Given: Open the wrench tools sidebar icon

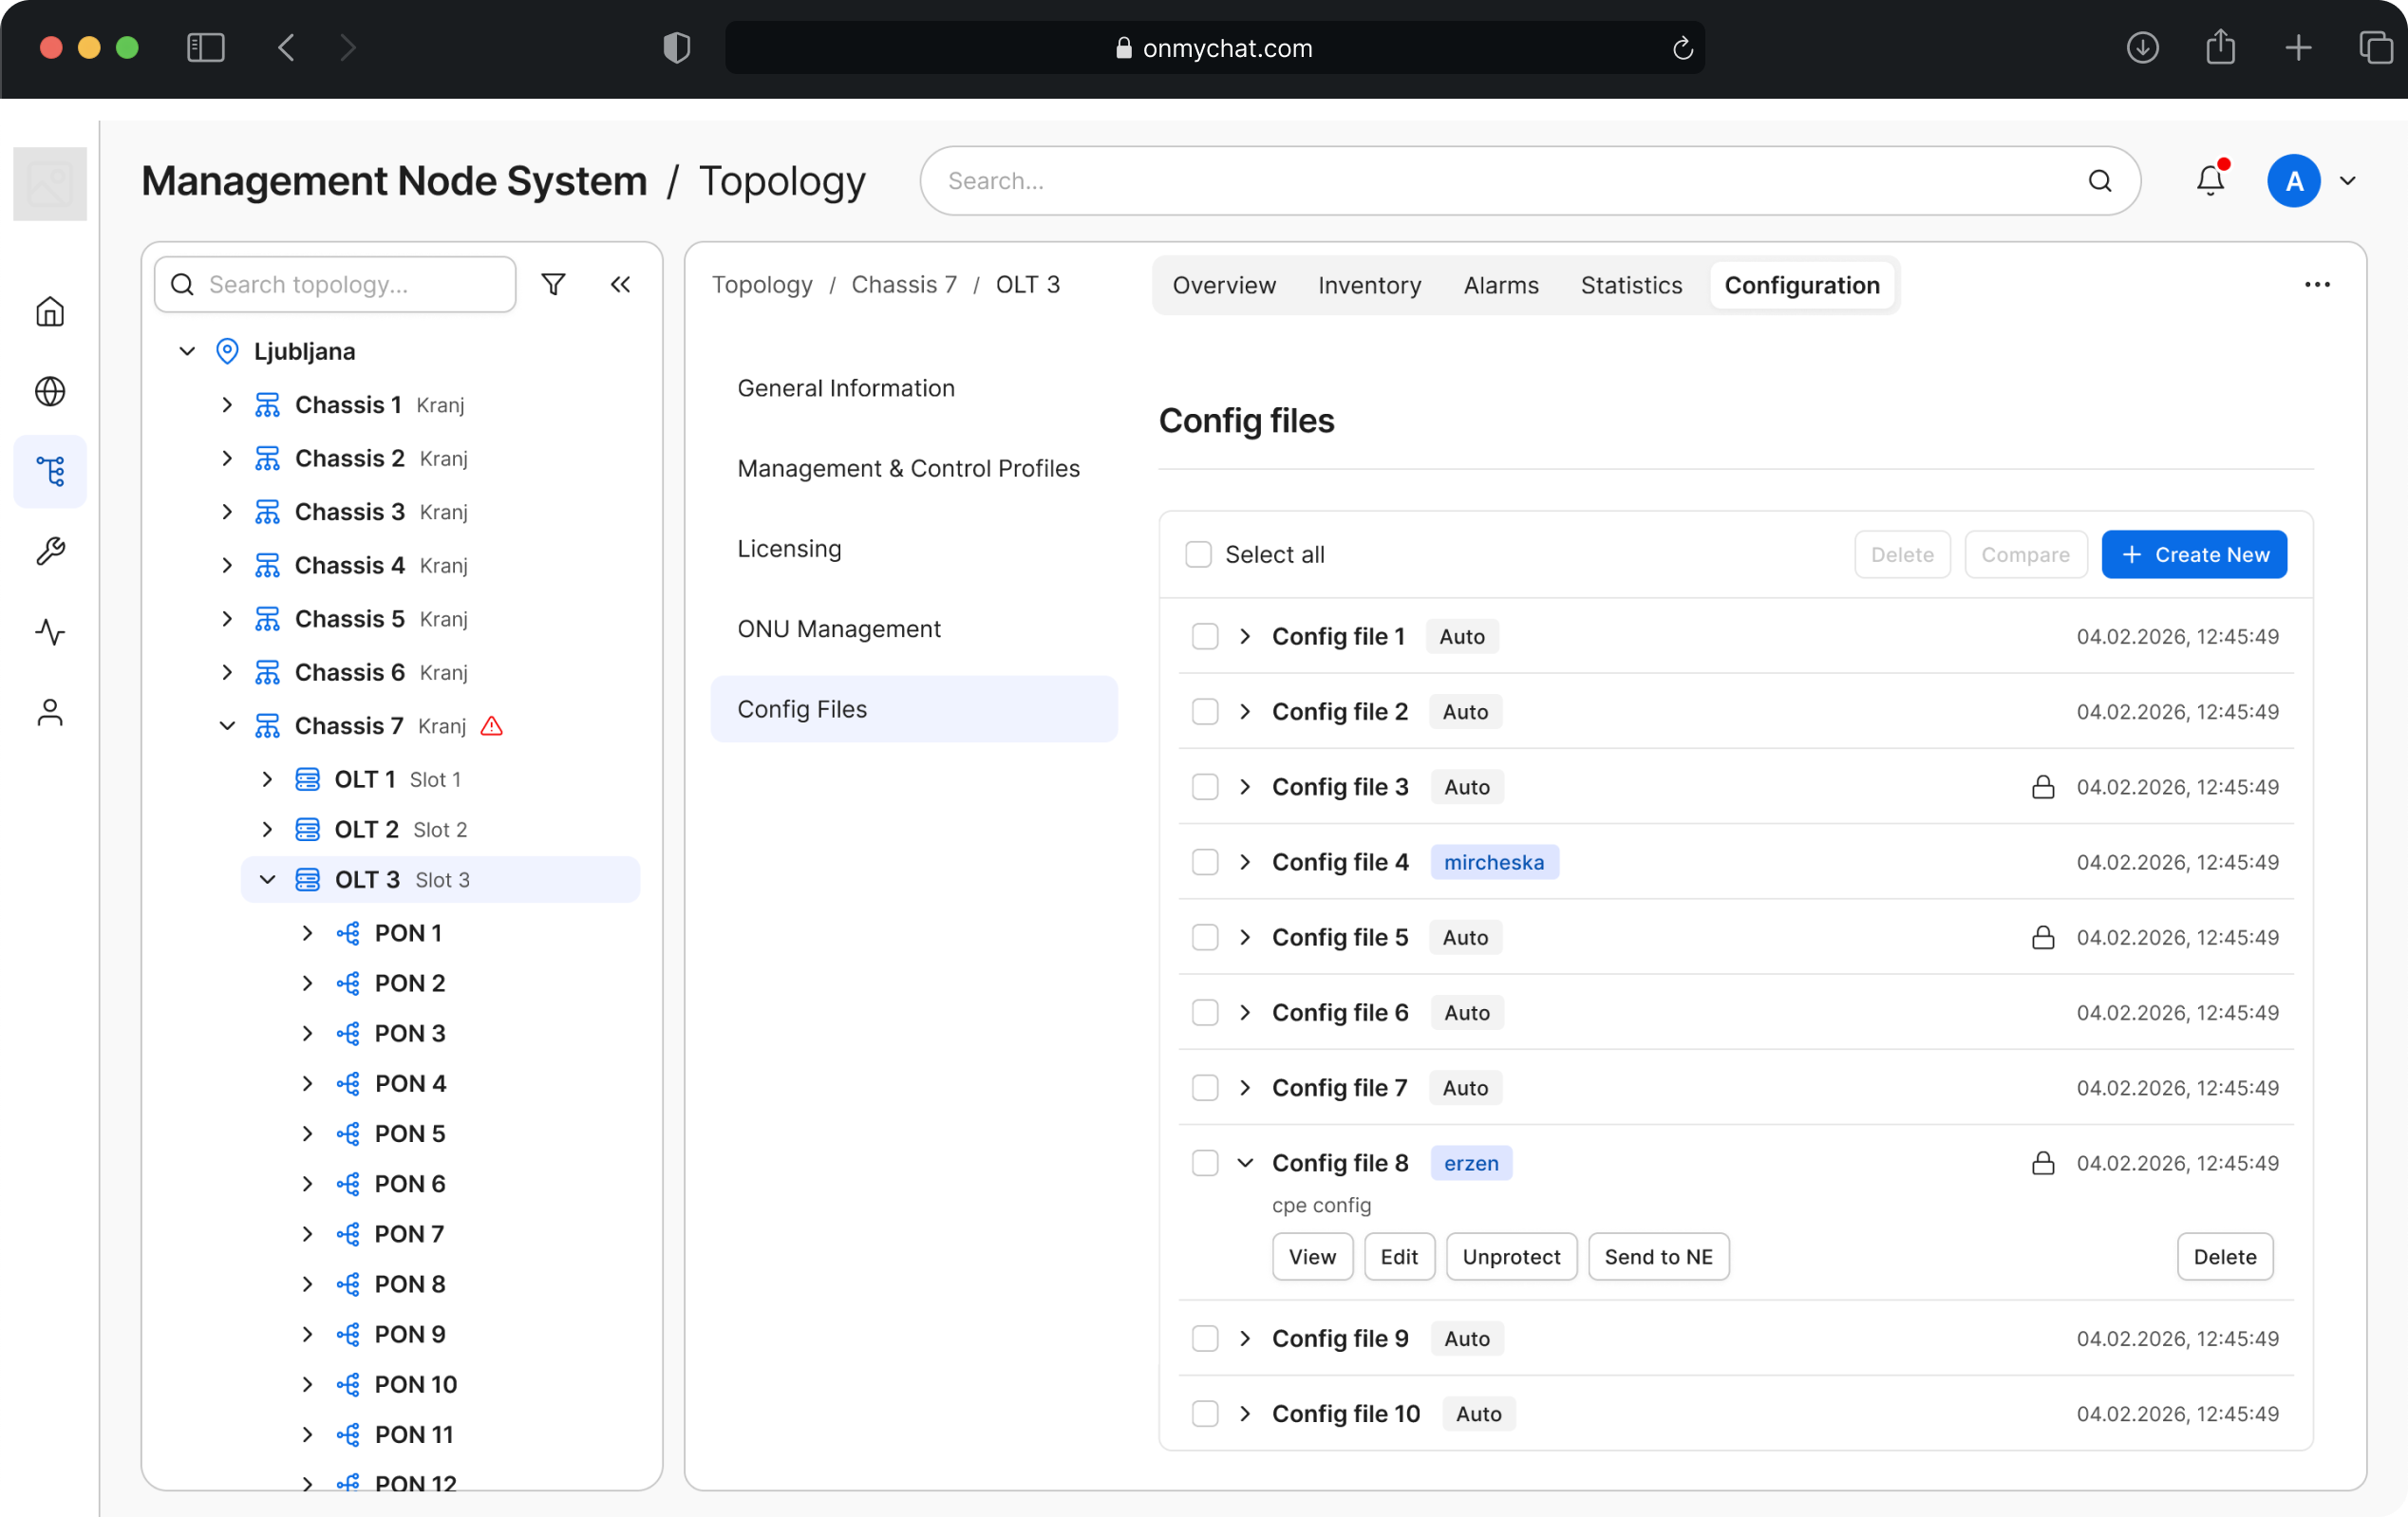Looking at the screenshot, I should (50, 551).
